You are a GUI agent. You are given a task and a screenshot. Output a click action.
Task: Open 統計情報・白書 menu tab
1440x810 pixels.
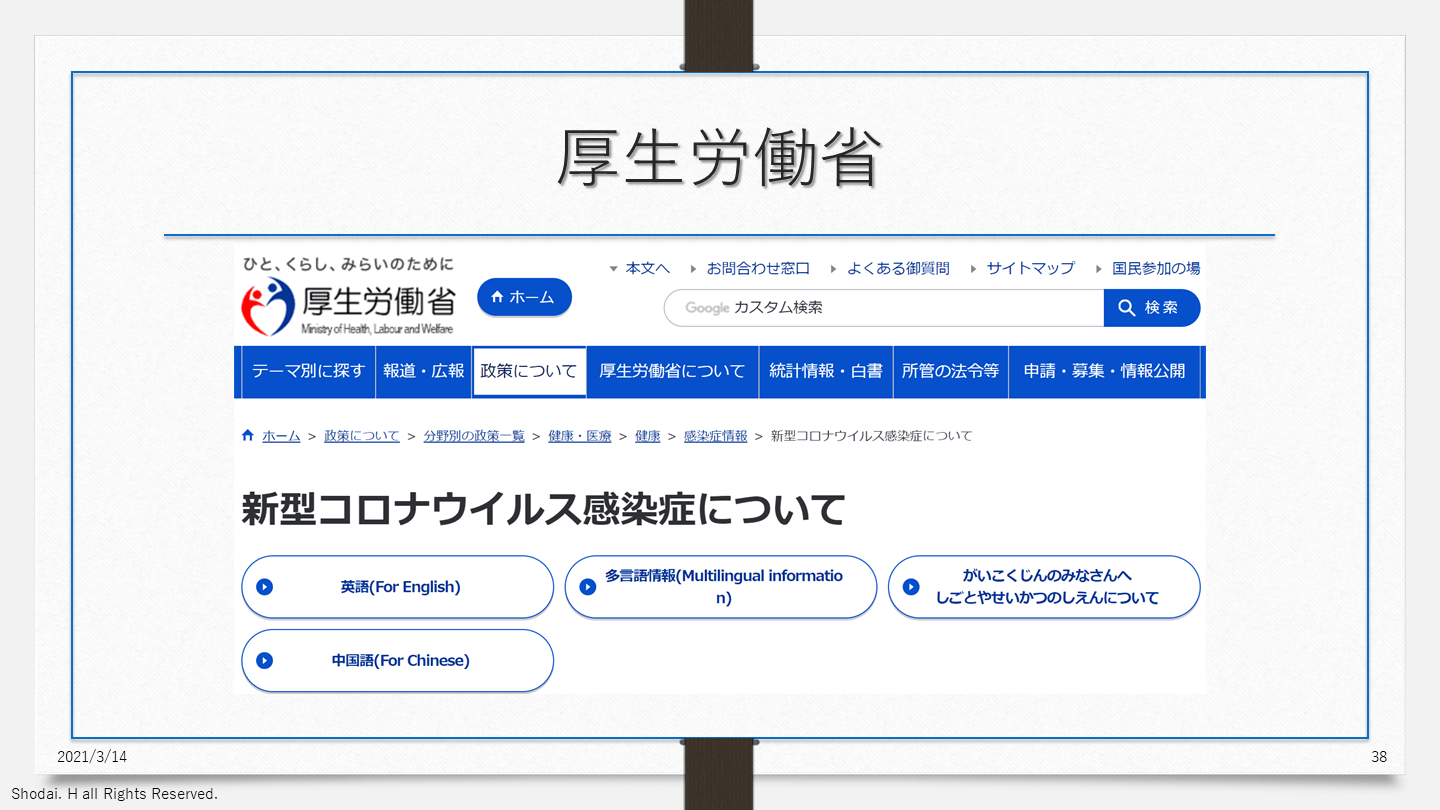(825, 371)
